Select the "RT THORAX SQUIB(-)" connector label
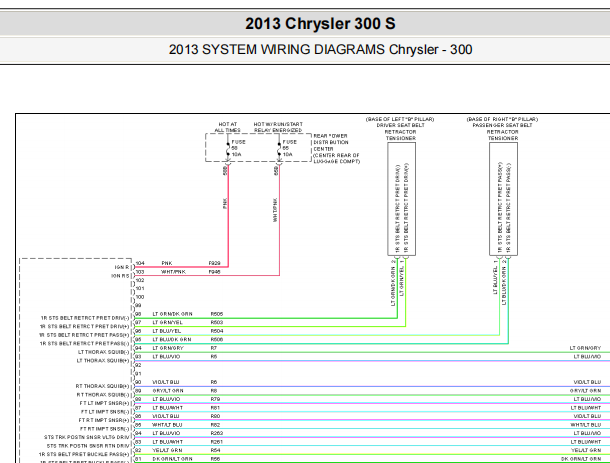This screenshot has width=610, height=463. [103, 395]
